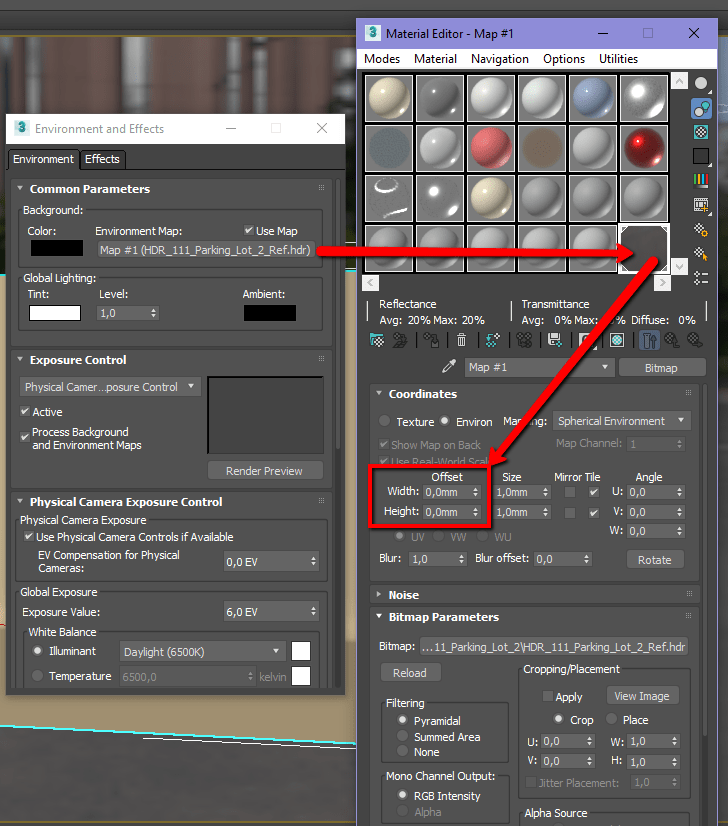
Task: Click the Make Preview filmstrip icon
Action: tap(701, 205)
